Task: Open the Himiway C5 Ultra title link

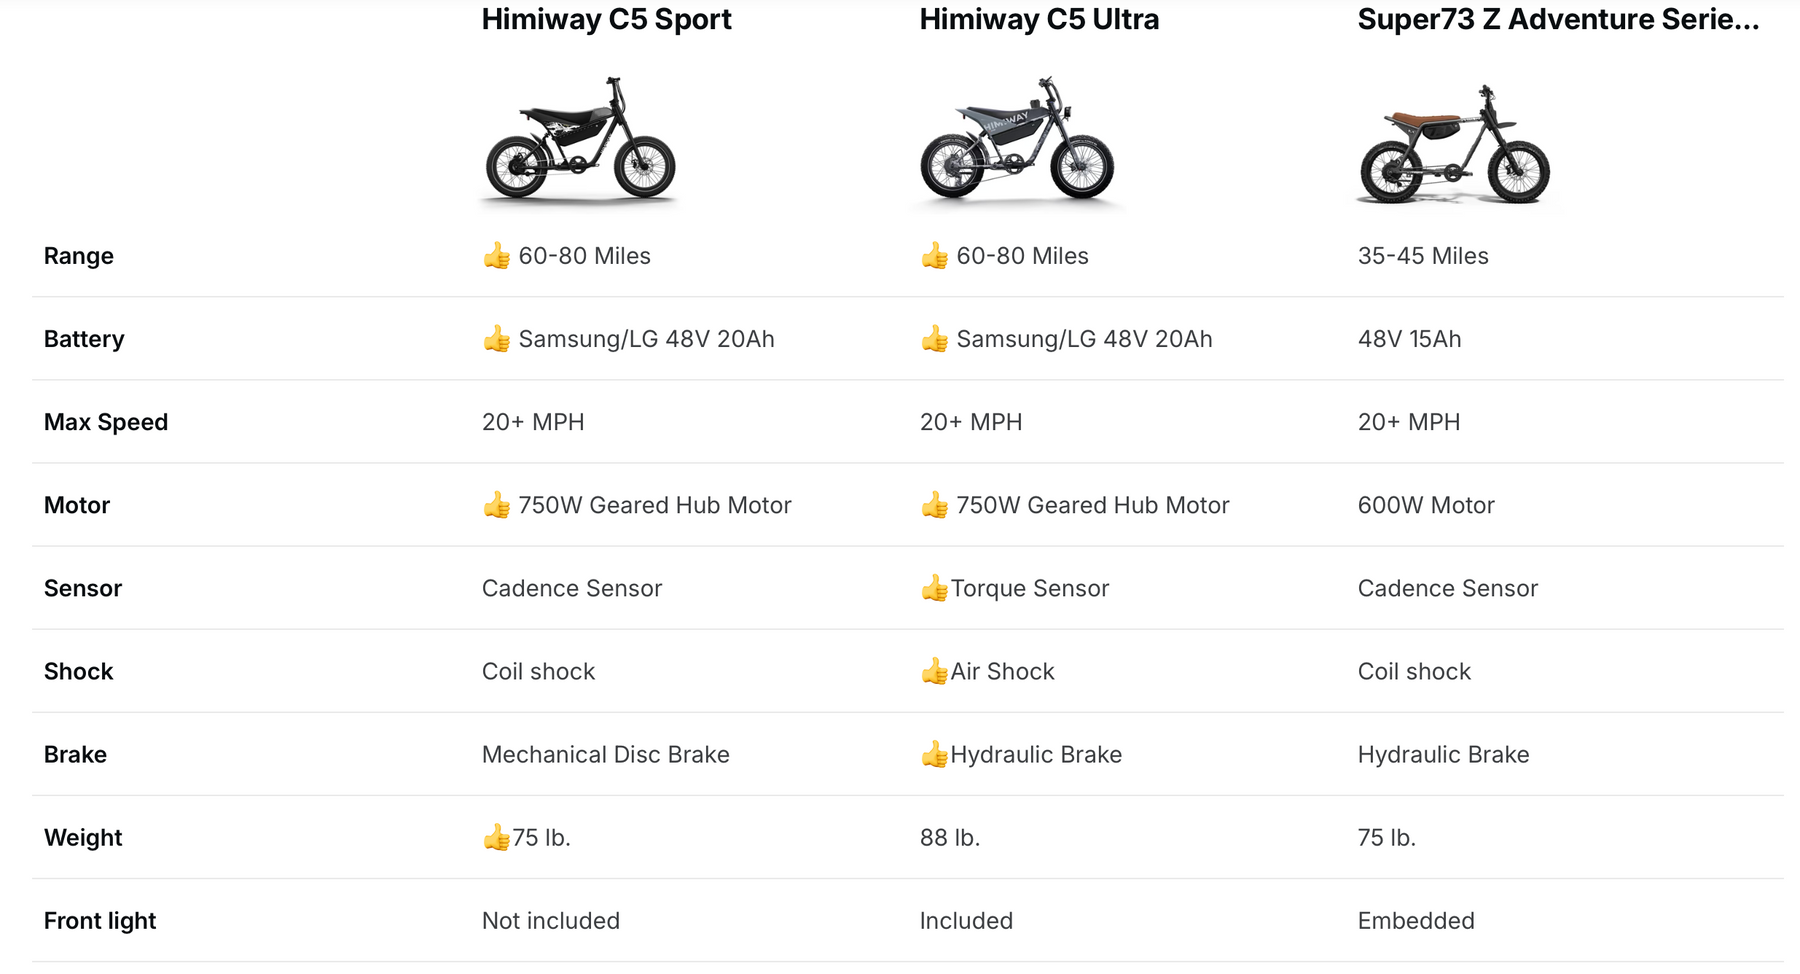Action: pos(1039,20)
